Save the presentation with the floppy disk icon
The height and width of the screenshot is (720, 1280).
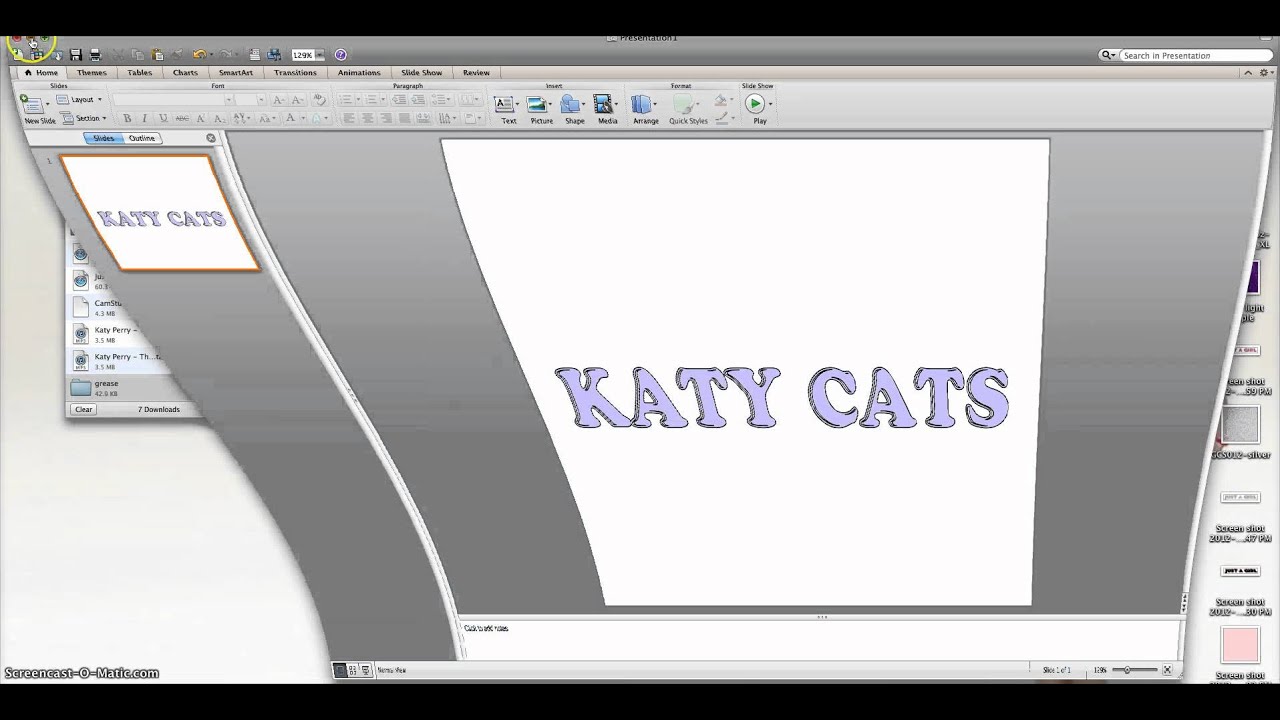76,55
